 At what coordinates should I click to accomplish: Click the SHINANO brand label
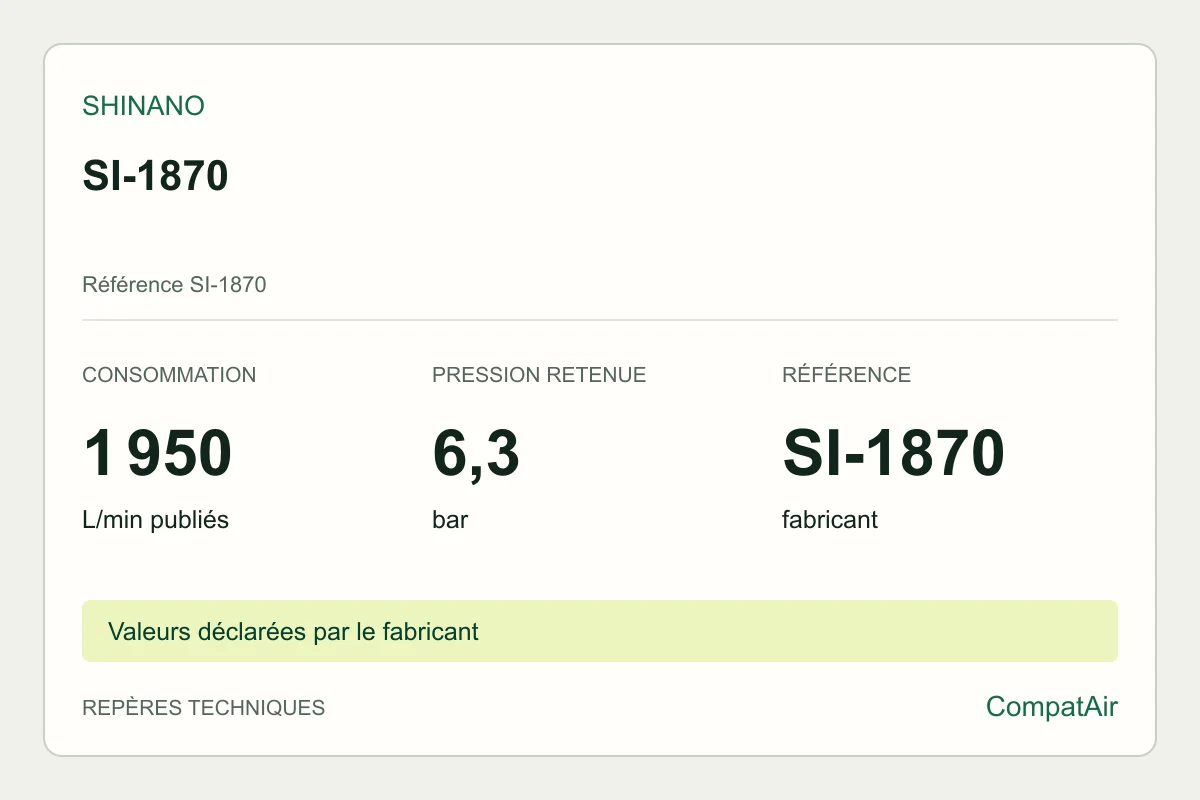coord(143,106)
